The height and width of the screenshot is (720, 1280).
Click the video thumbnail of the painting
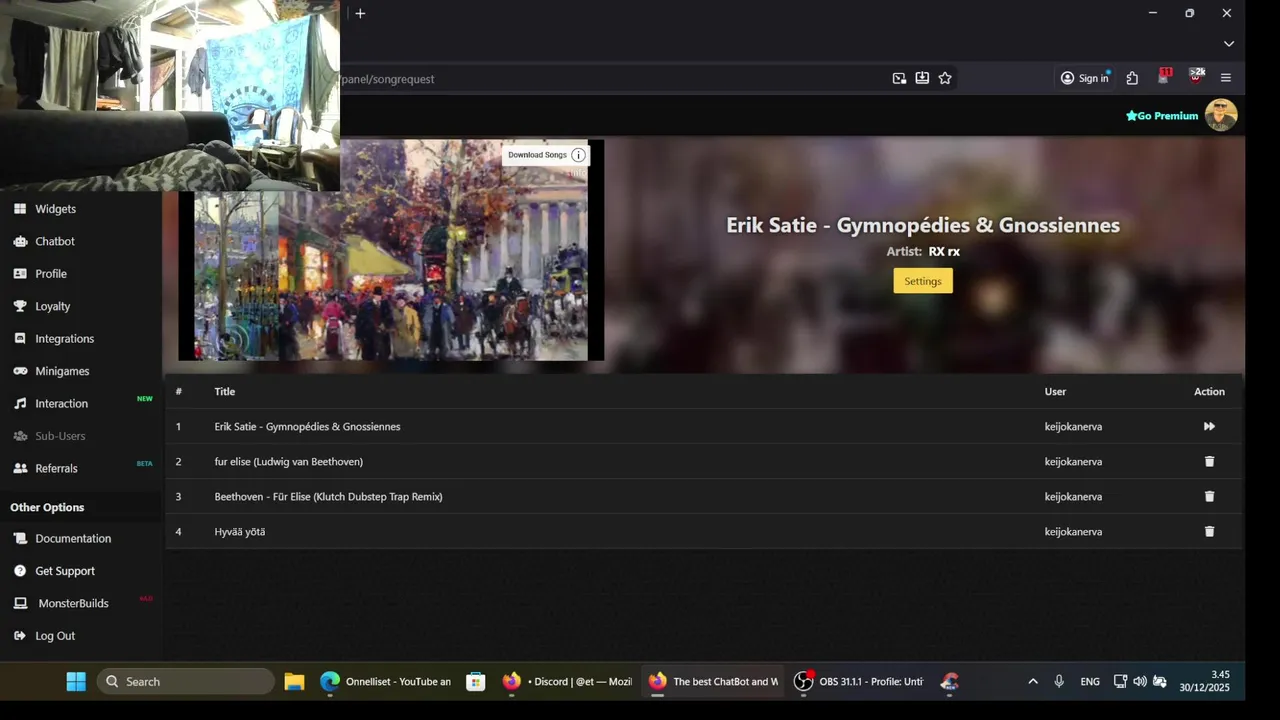coord(391,250)
